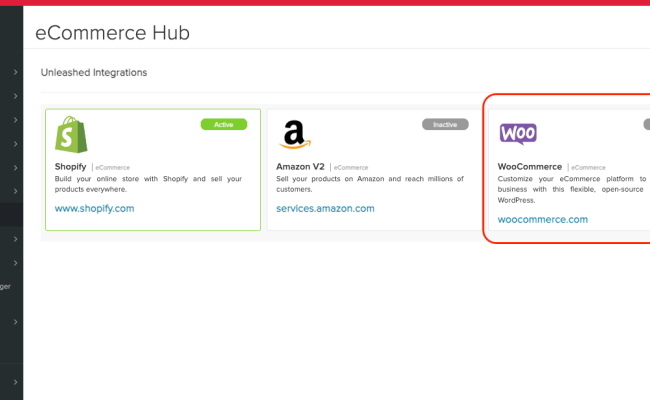
Task: Click the Unleashed Integrations section label
Action: coord(94,73)
